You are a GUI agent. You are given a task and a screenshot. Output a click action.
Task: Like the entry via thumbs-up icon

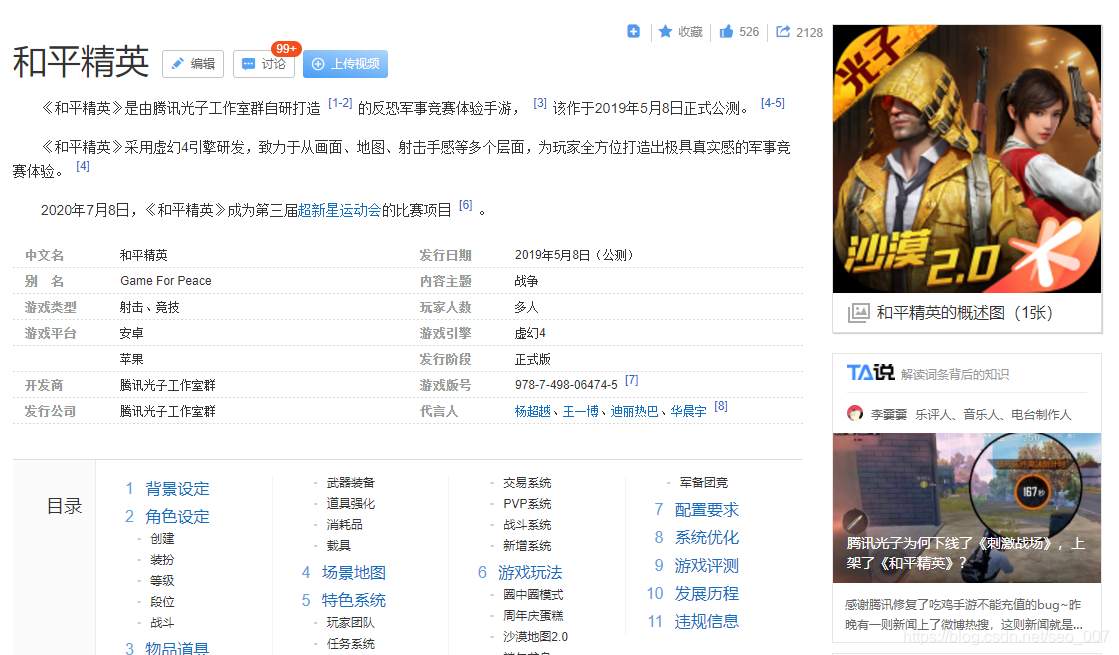(726, 31)
